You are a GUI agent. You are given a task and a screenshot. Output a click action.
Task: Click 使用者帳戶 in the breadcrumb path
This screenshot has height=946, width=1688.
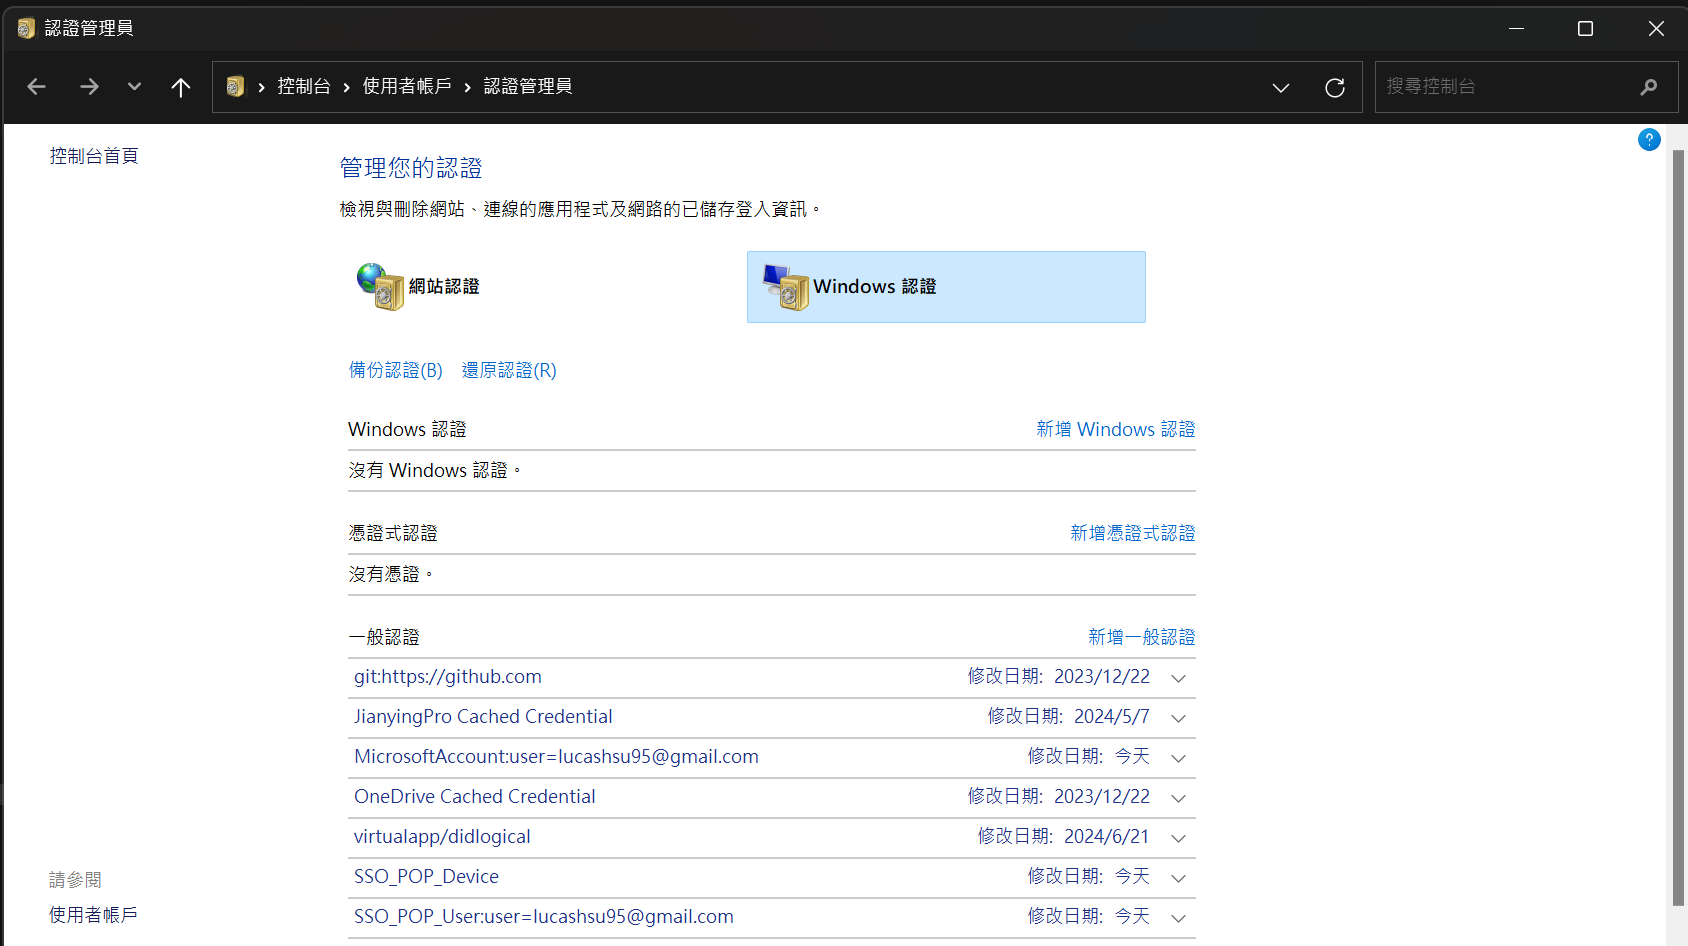click(x=407, y=87)
